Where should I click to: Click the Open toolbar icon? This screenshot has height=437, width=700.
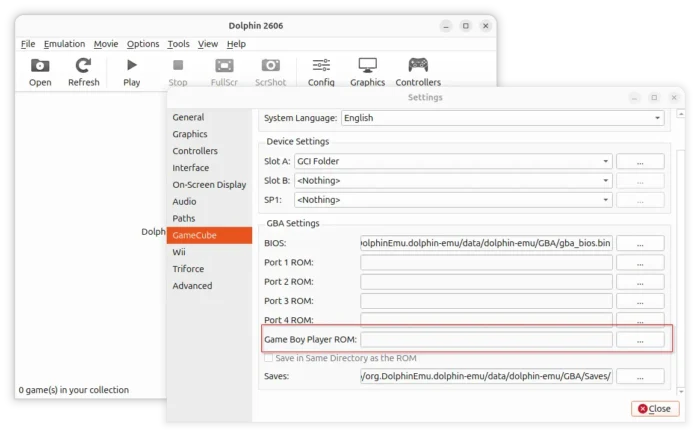click(x=40, y=71)
